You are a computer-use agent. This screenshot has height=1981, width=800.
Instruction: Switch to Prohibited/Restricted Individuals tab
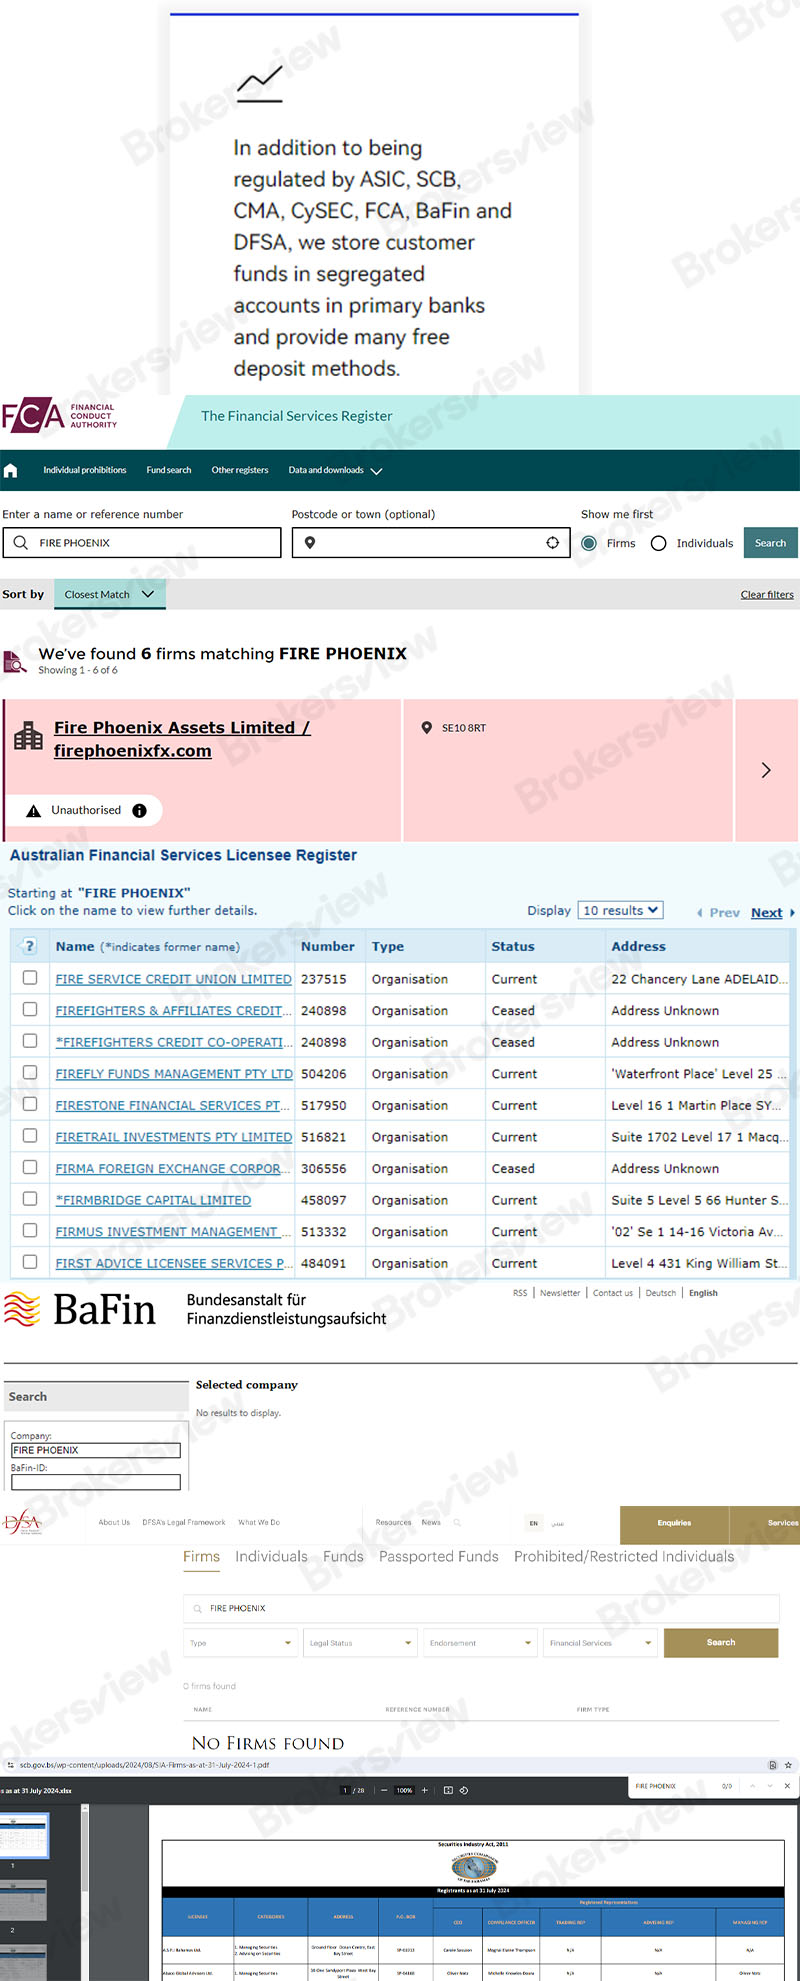tap(624, 1557)
